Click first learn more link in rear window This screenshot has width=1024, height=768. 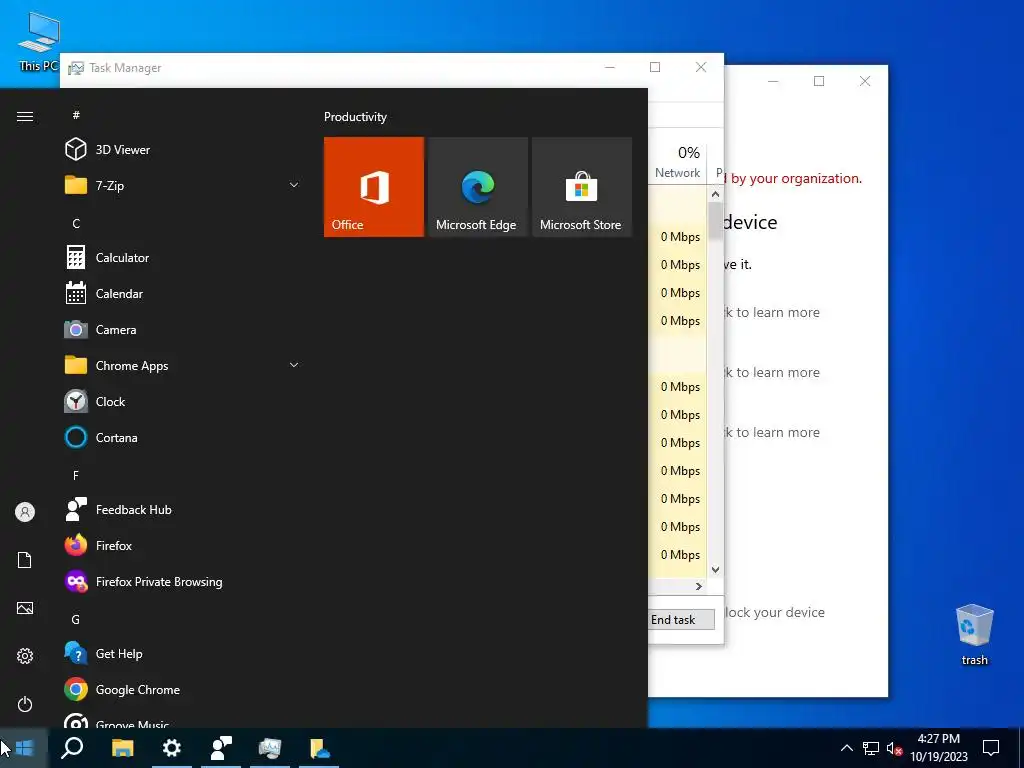(x=773, y=312)
